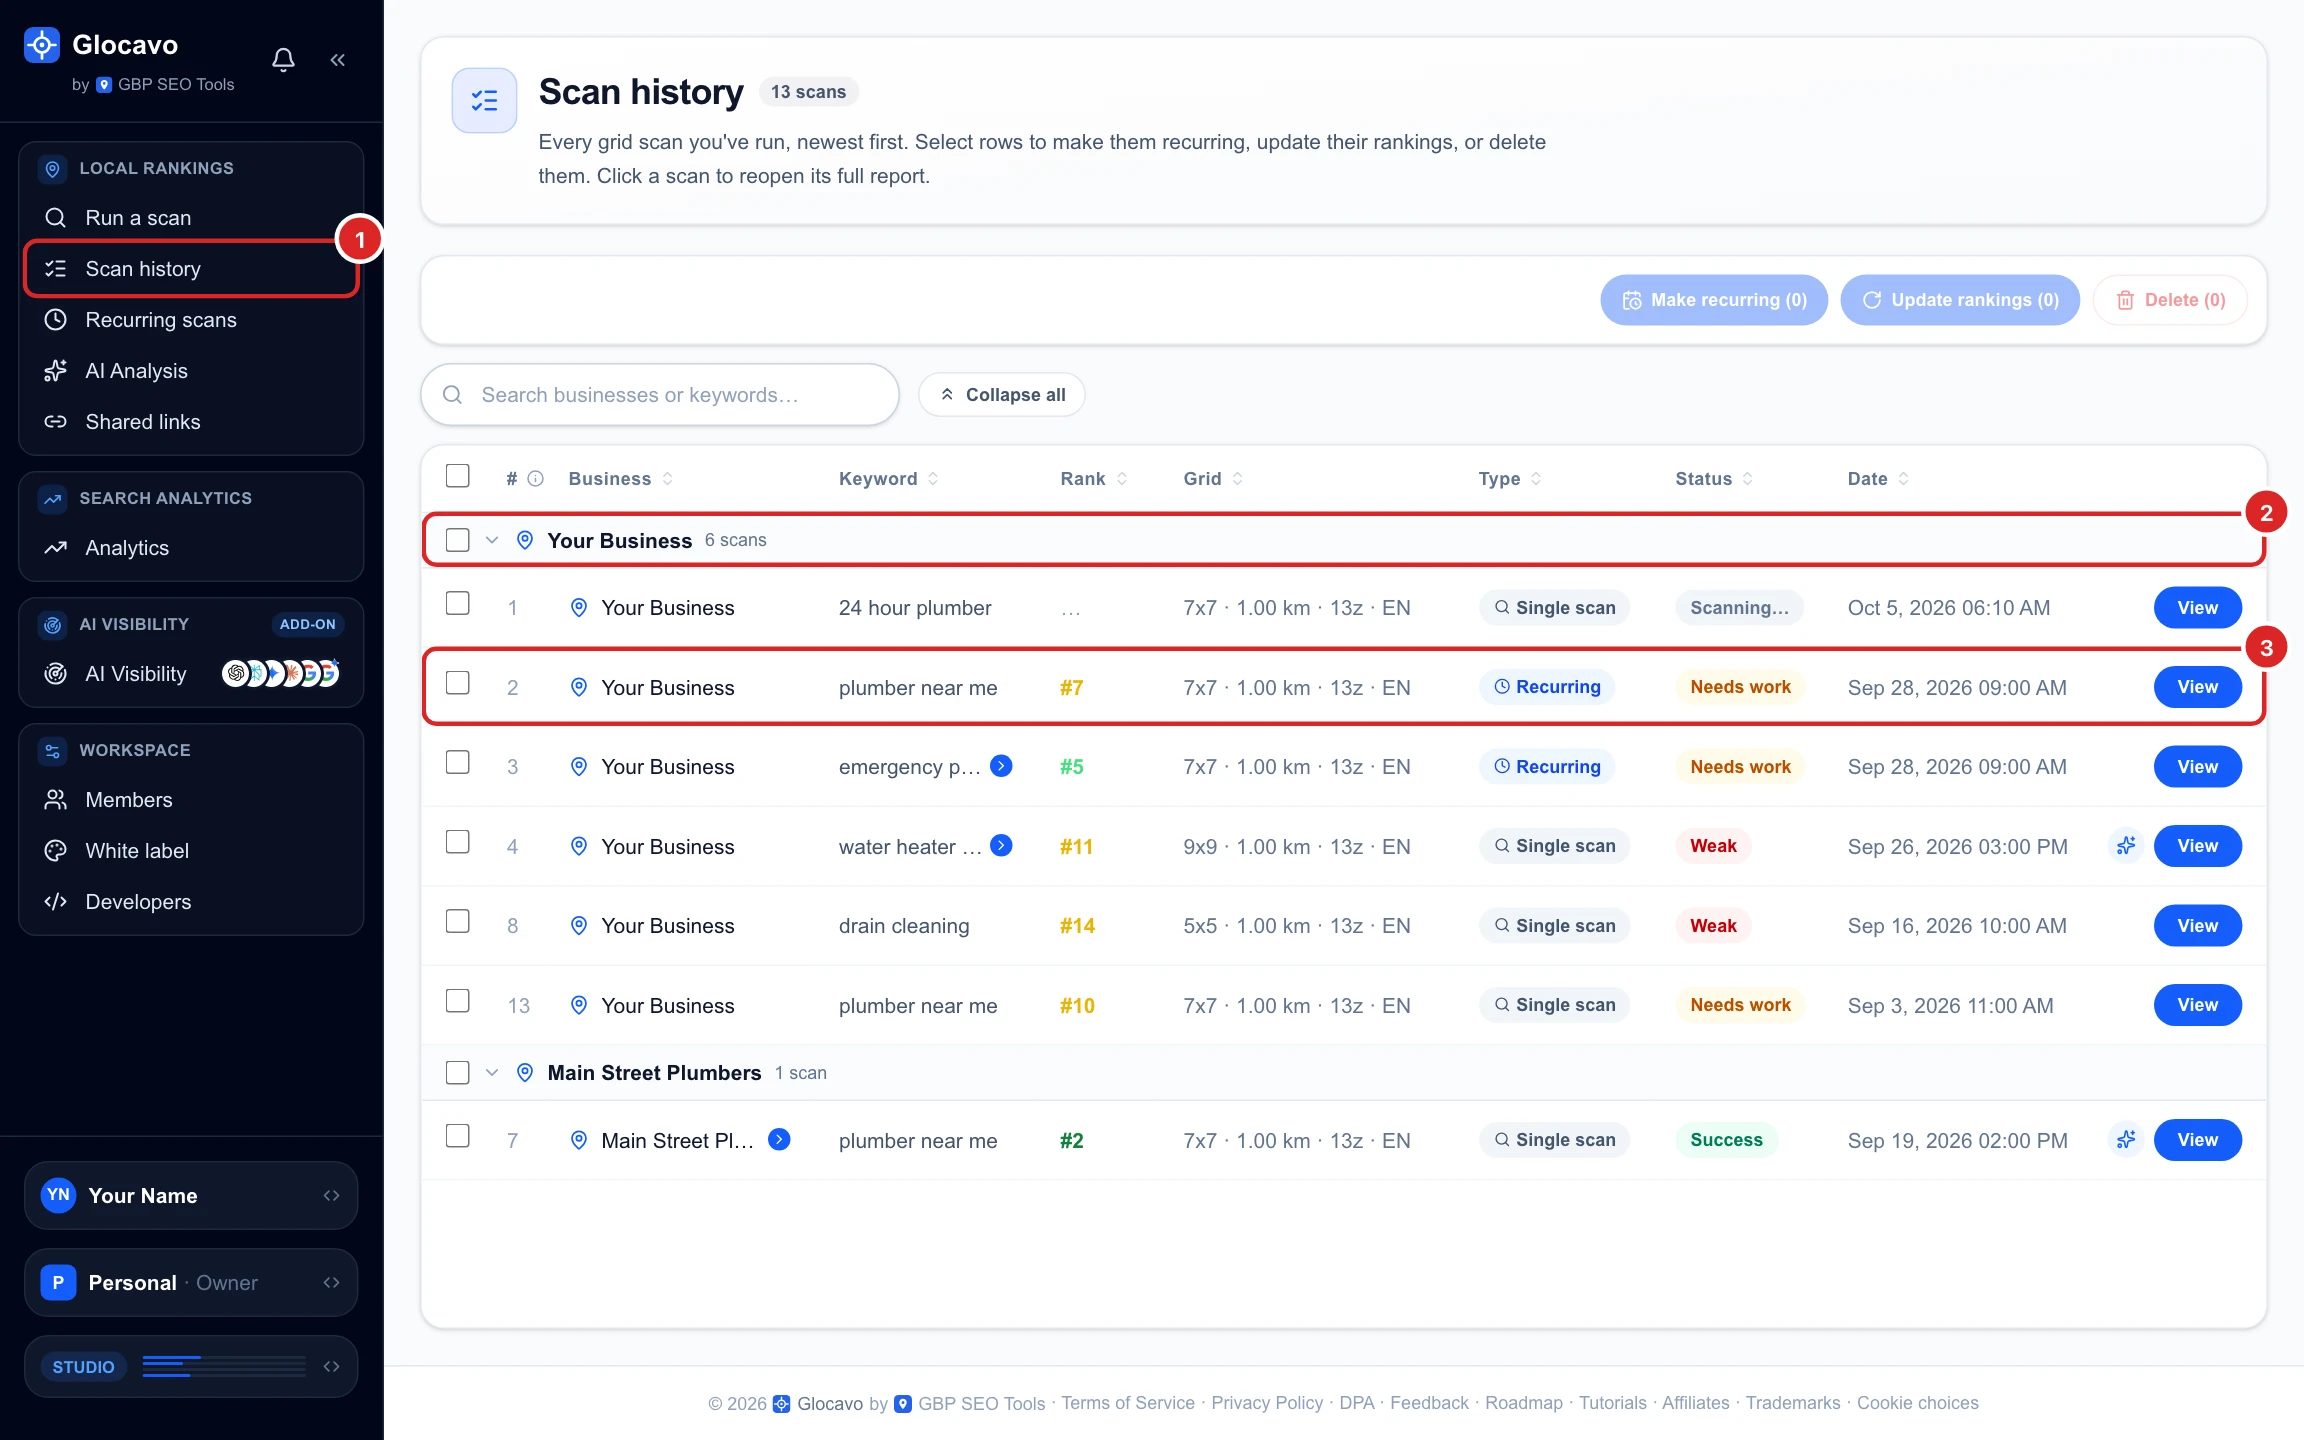Viewport: 2304px width, 1440px height.
Task: Click the Delete (0) button
Action: tap(2170, 300)
